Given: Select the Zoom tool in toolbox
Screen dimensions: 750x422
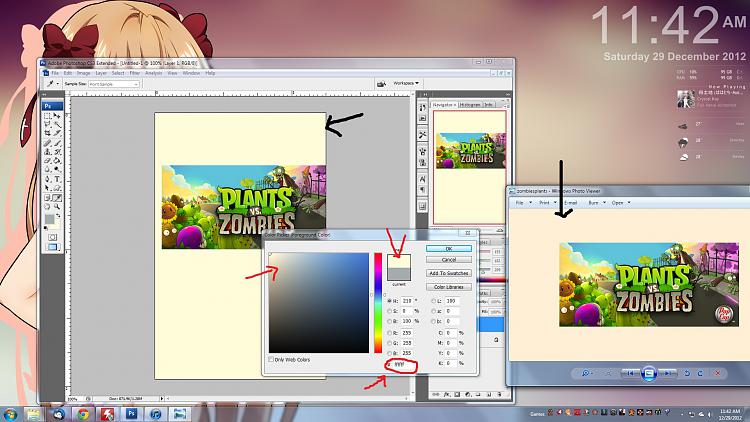Looking at the screenshot, I should pos(57,206).
